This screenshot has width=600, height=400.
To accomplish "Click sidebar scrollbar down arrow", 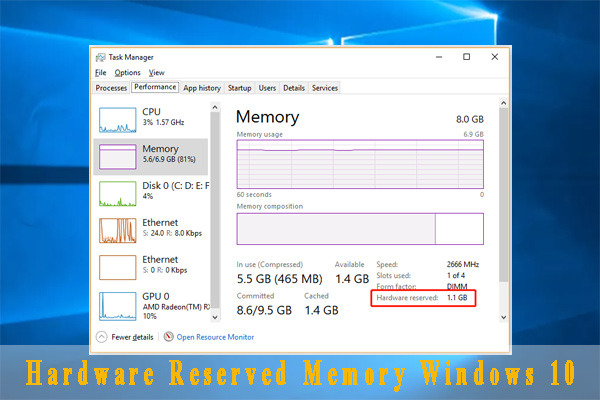I will [215, 317].
